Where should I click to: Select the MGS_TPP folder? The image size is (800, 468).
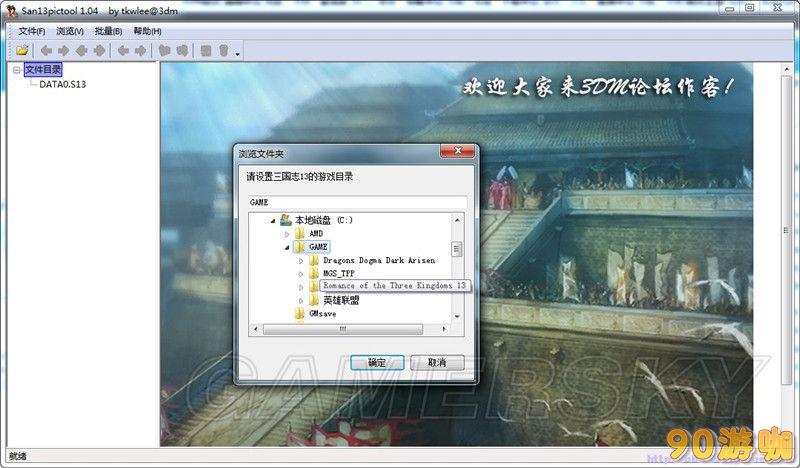[339, 274]
